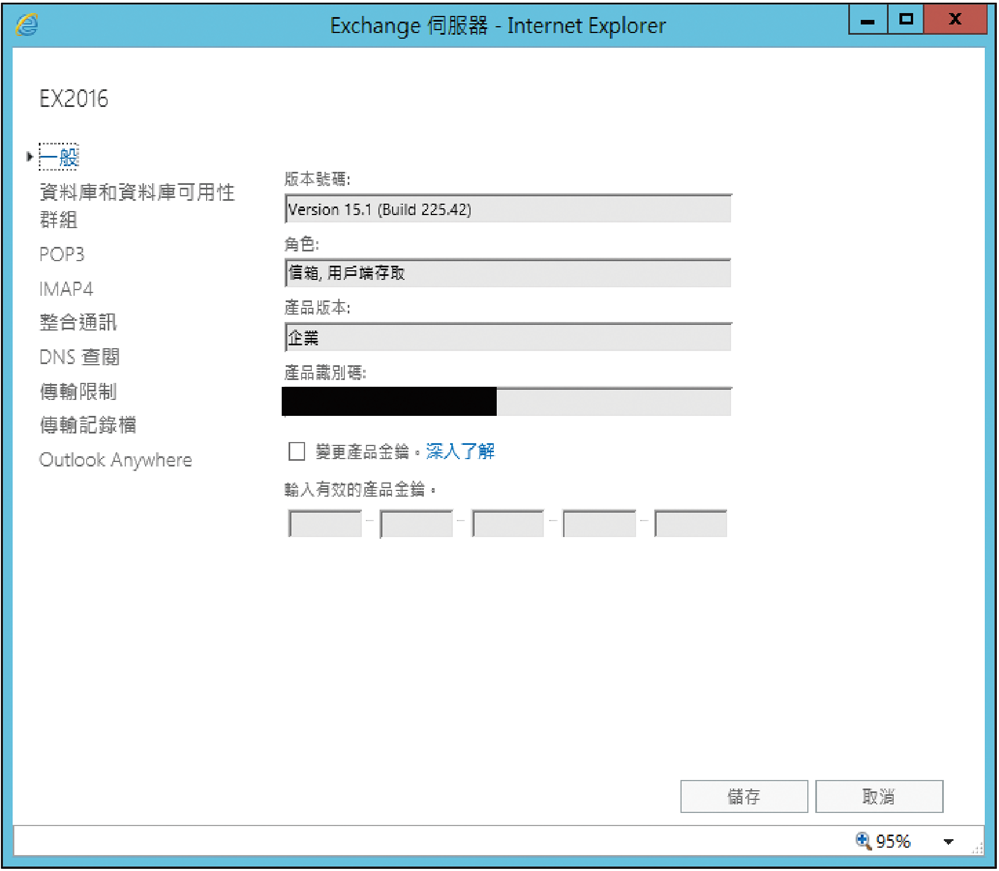The height and width of the screenshot is (871, 999).
Task: Close the Exchange 伺服器 window
Action: [955, 20]
